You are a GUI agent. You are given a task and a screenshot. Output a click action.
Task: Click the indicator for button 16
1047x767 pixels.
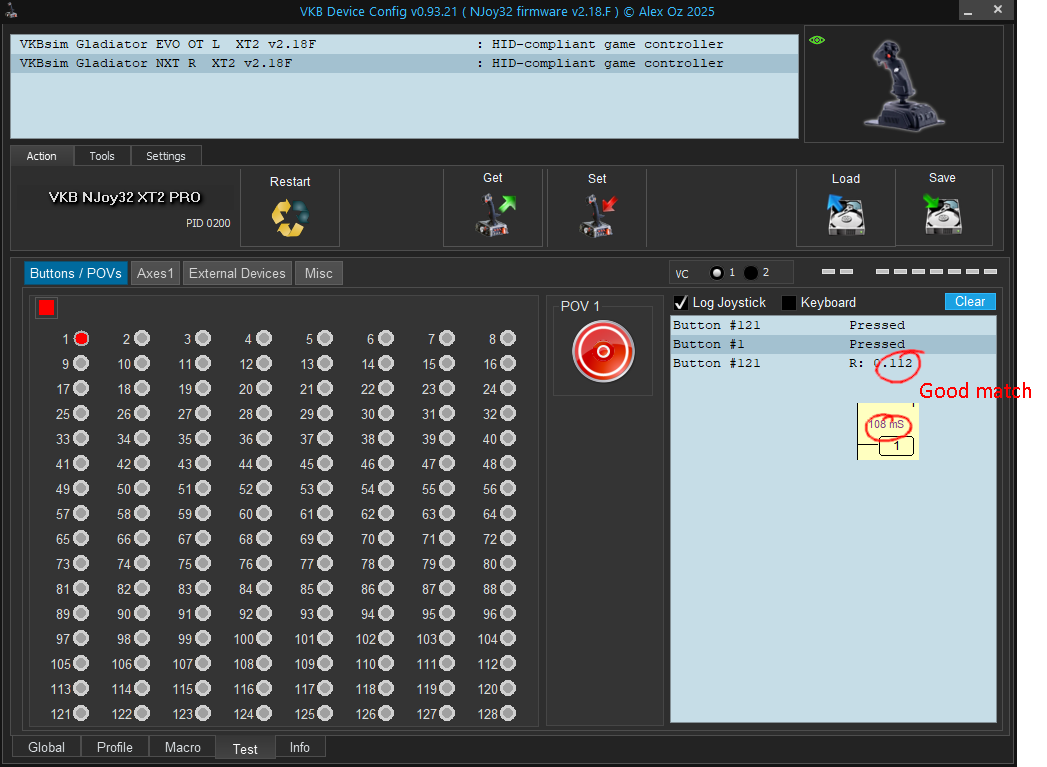508,363
